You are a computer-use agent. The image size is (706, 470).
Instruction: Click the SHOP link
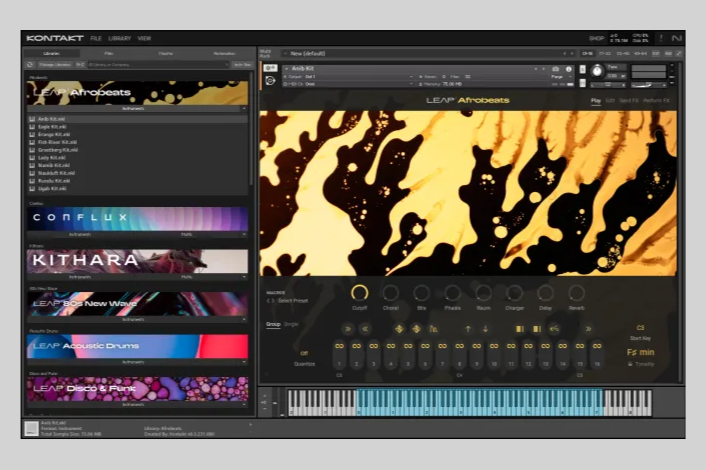596,38
